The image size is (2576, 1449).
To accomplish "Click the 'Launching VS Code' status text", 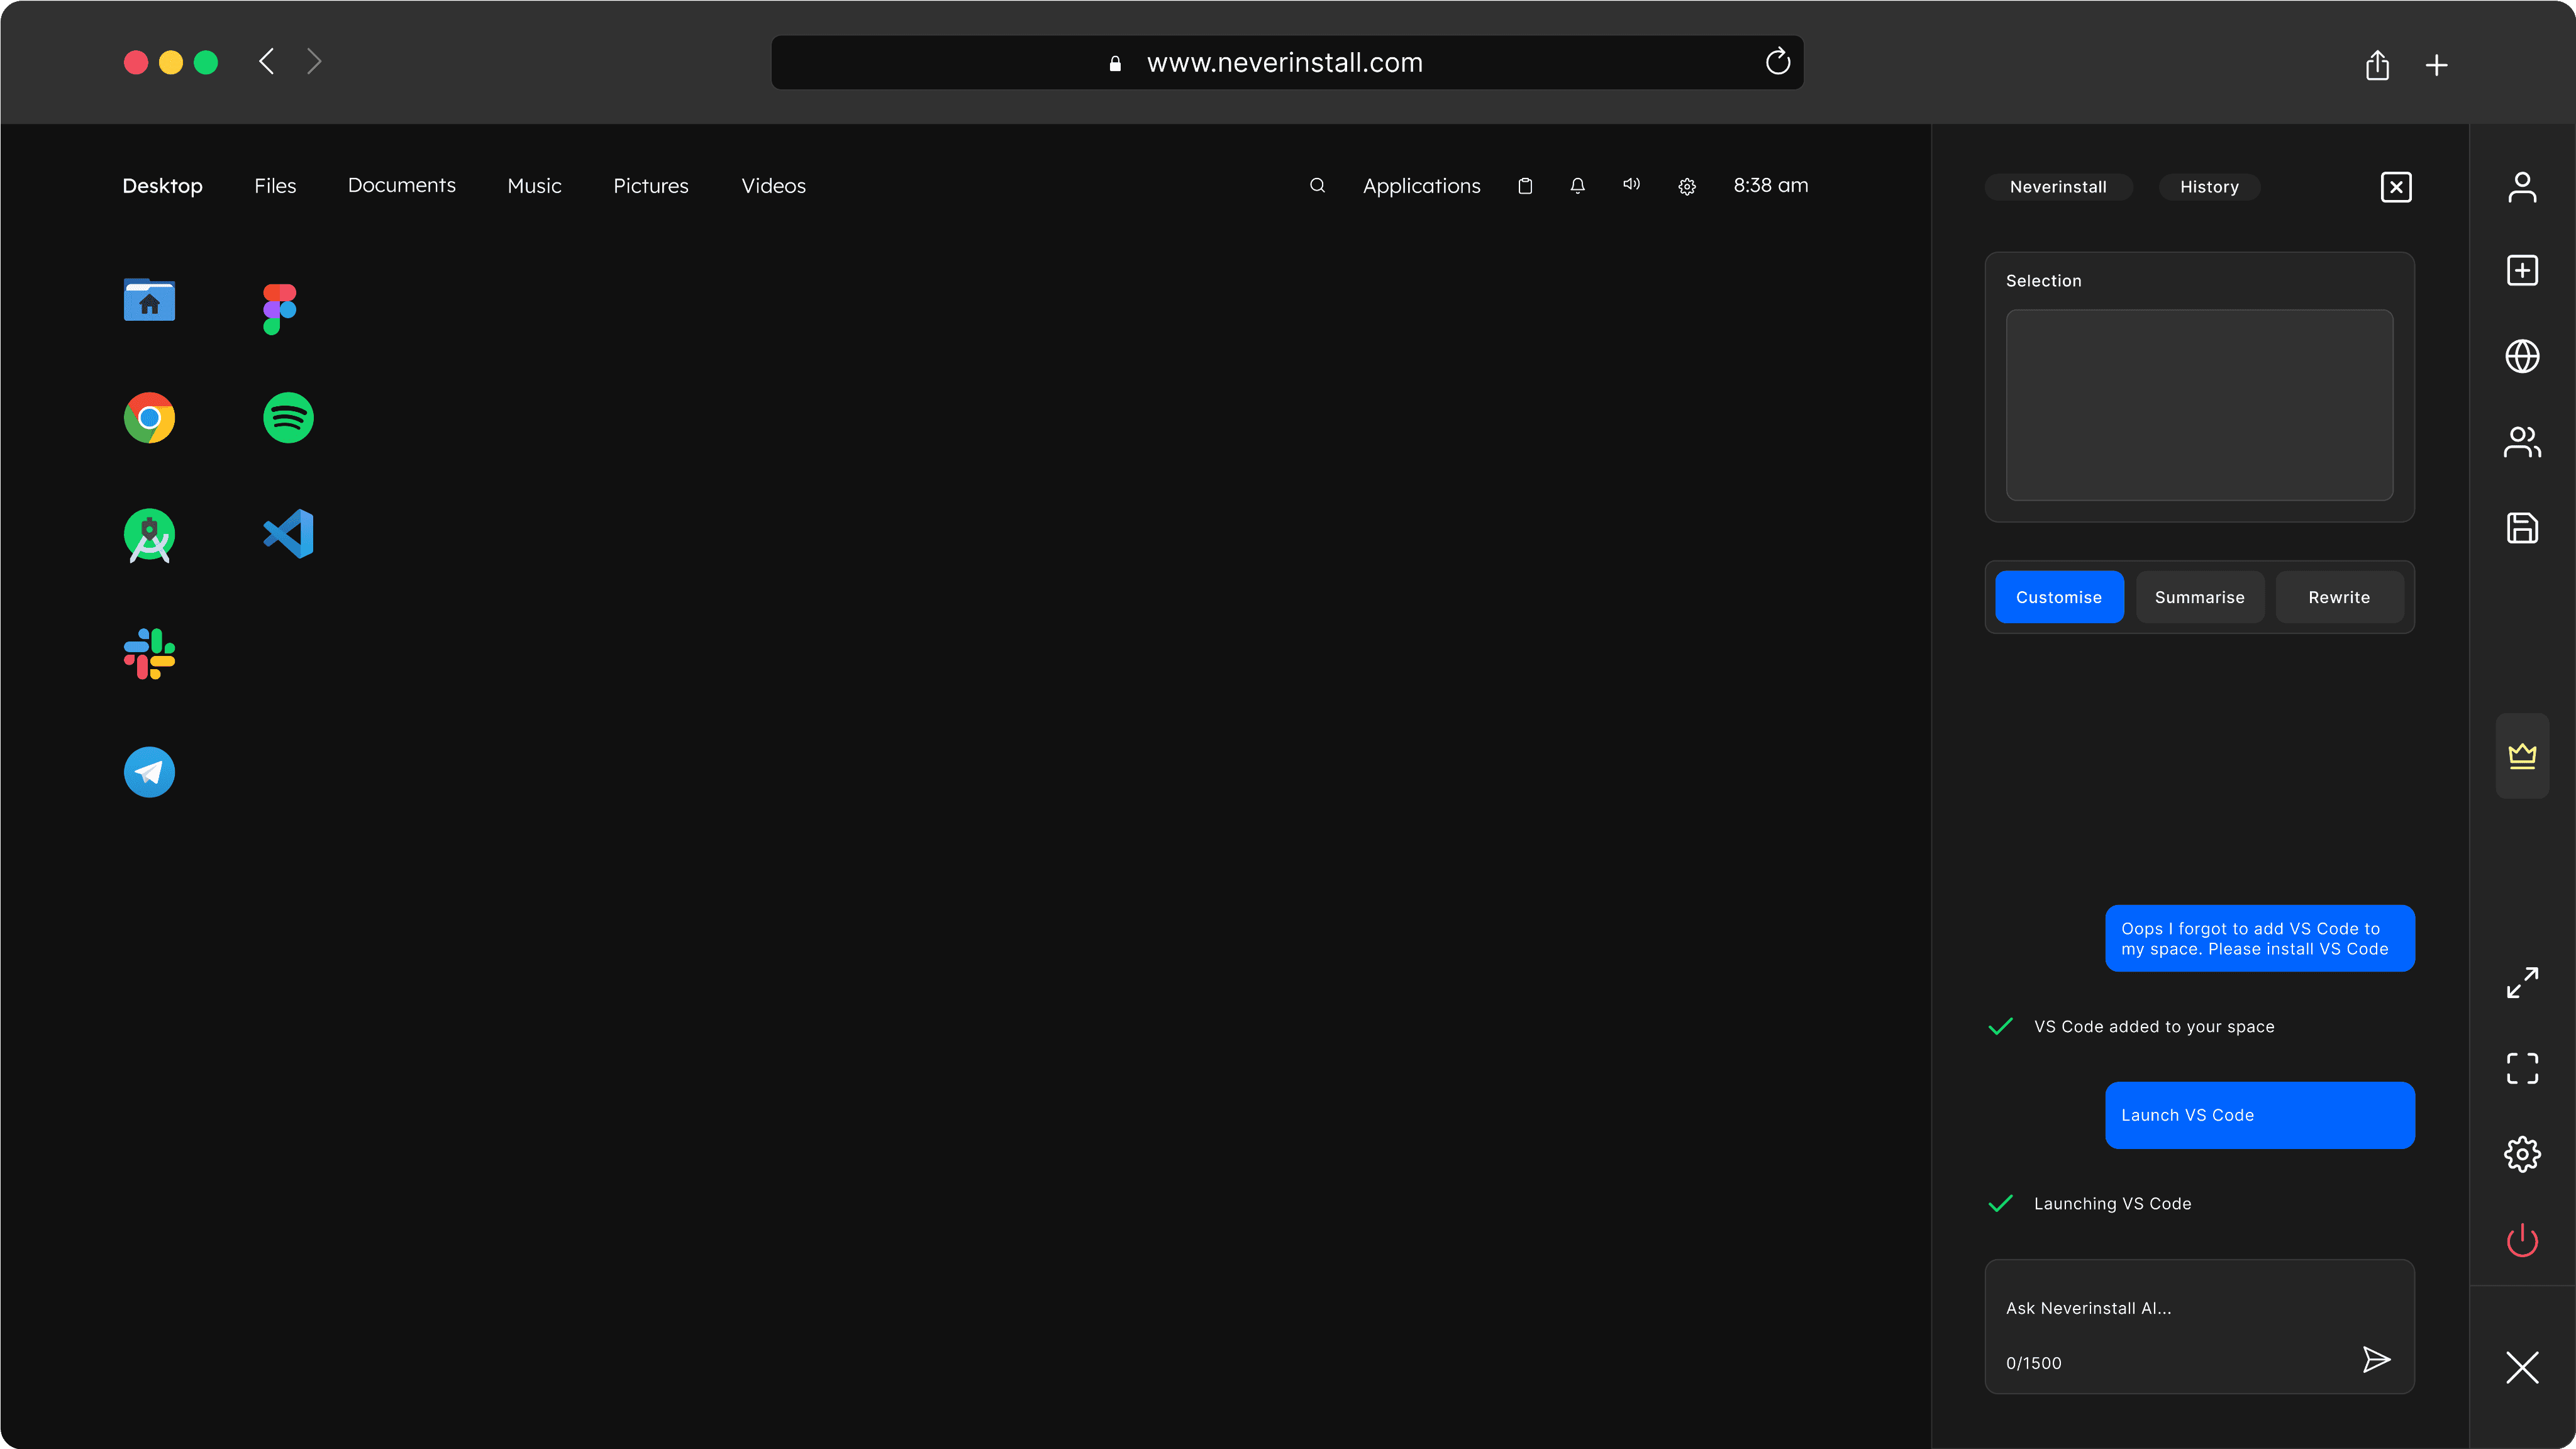I will pyautogui.click(x=2112, y=1204).
